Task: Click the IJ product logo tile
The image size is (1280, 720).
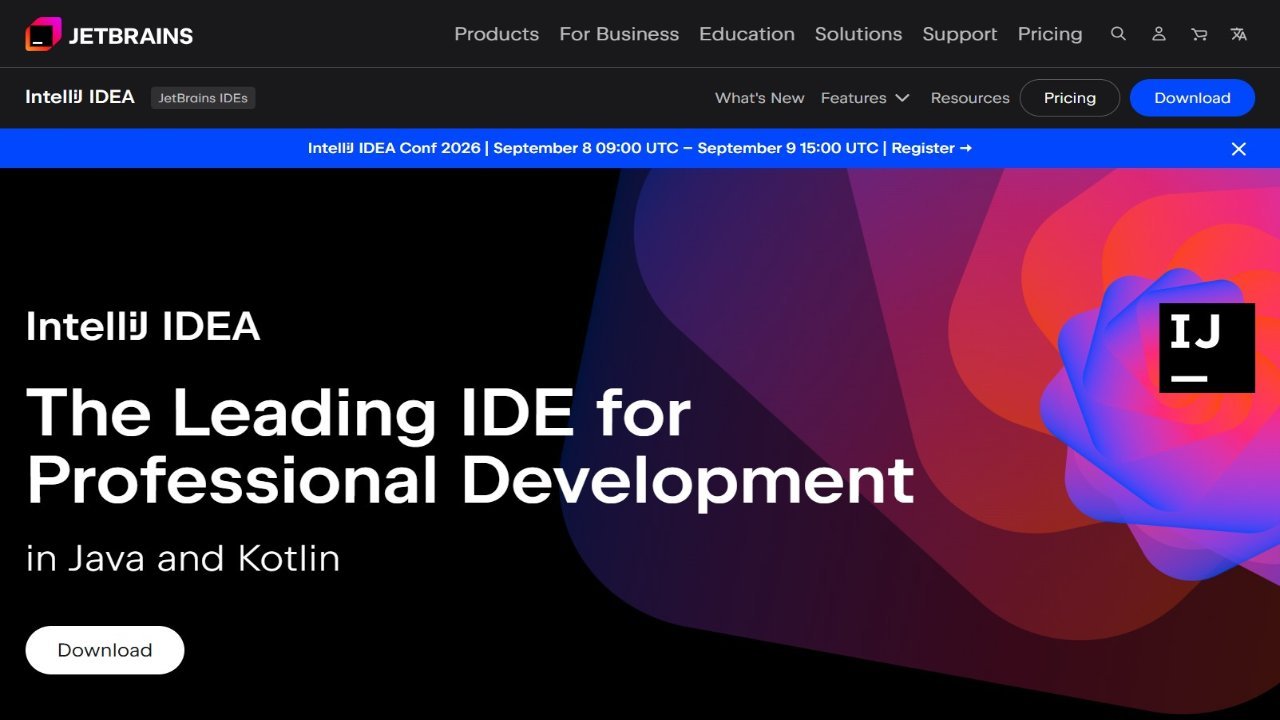Action: pos(1207,348)
